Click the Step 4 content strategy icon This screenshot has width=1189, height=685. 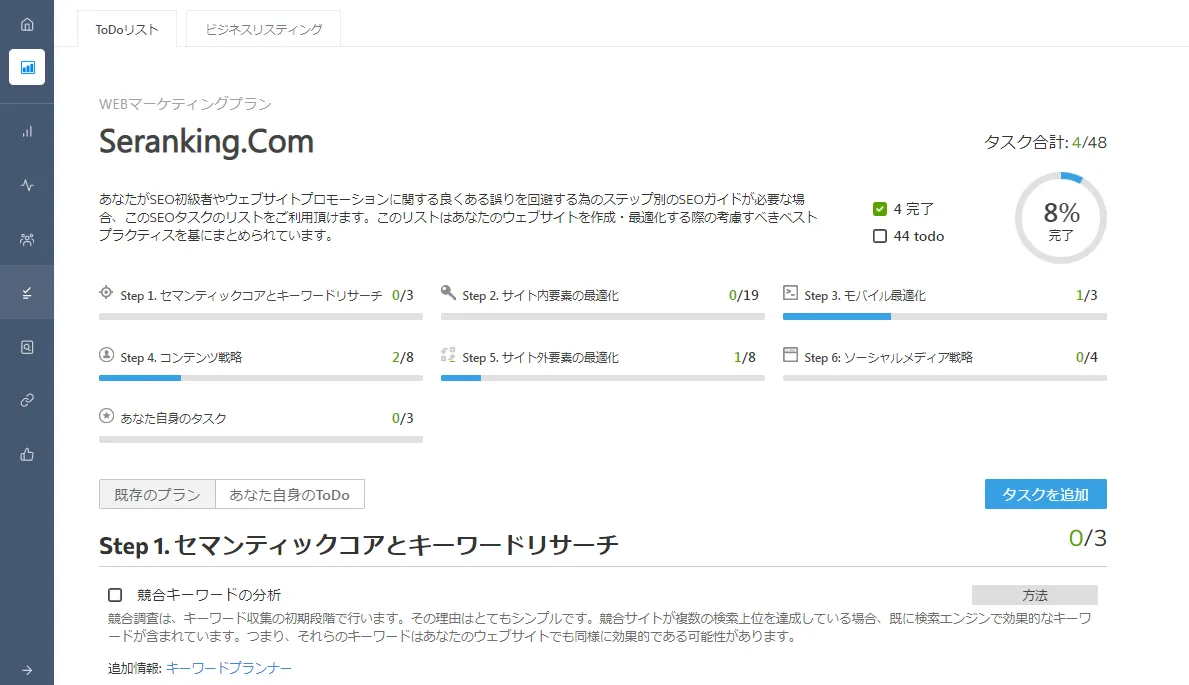pyautogui.click(x=106, y=355)
